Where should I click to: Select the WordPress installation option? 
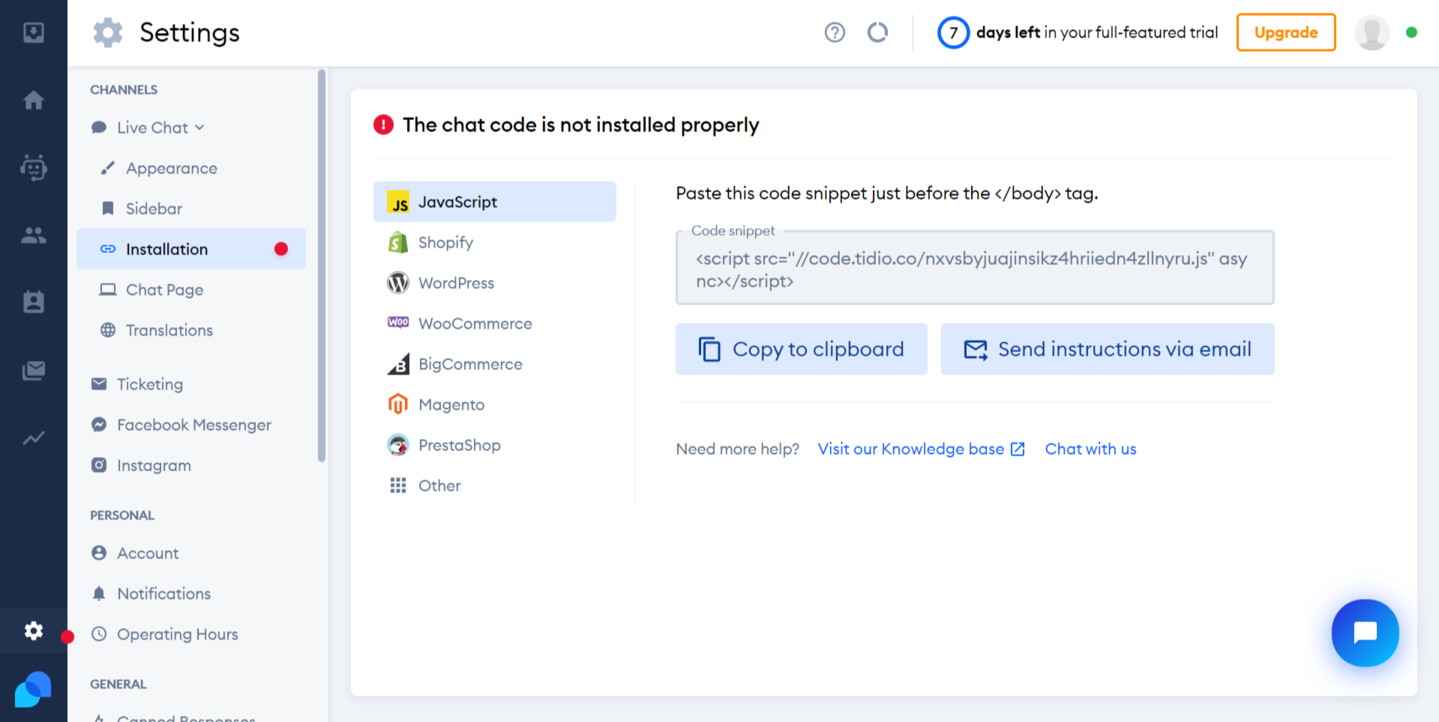click(x=494, y=283)
